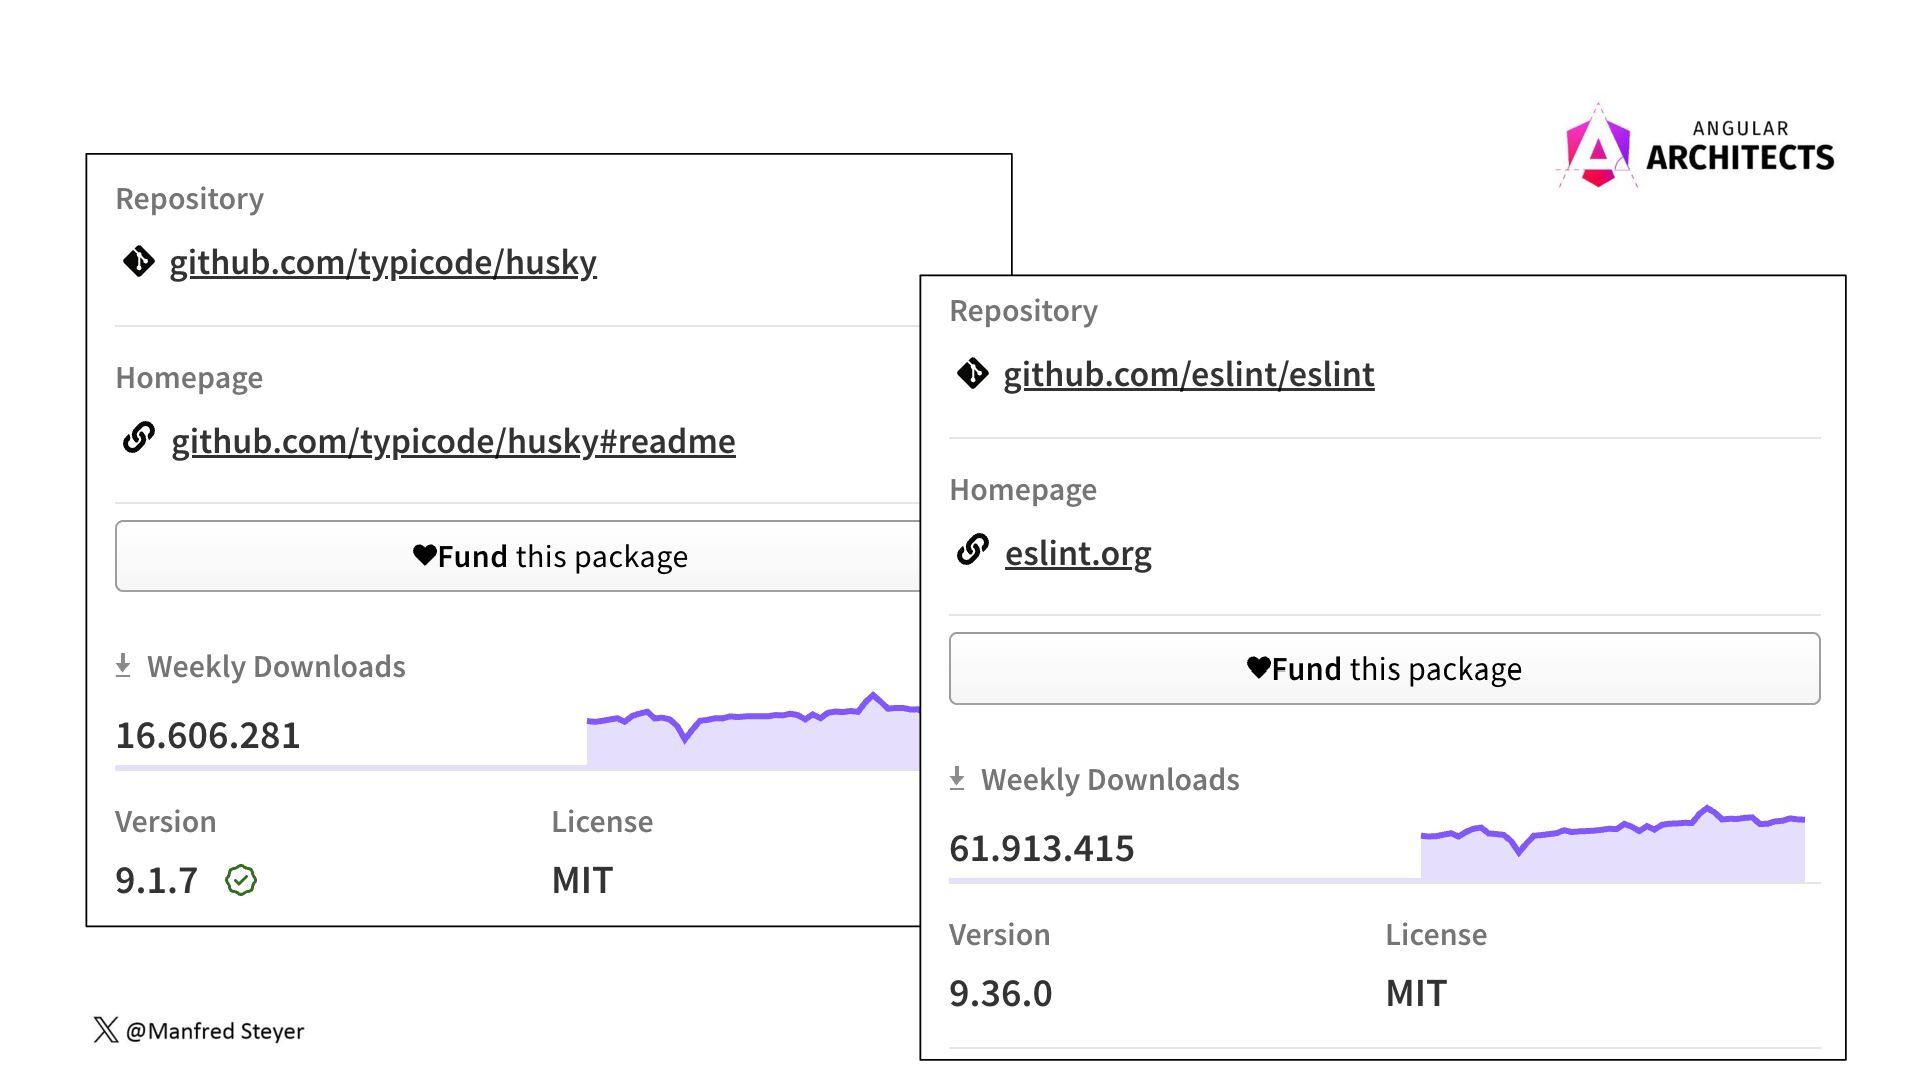Click the @Manfred Steyer handle text
The image size is (1920, 1080).
pos(215,1031)
